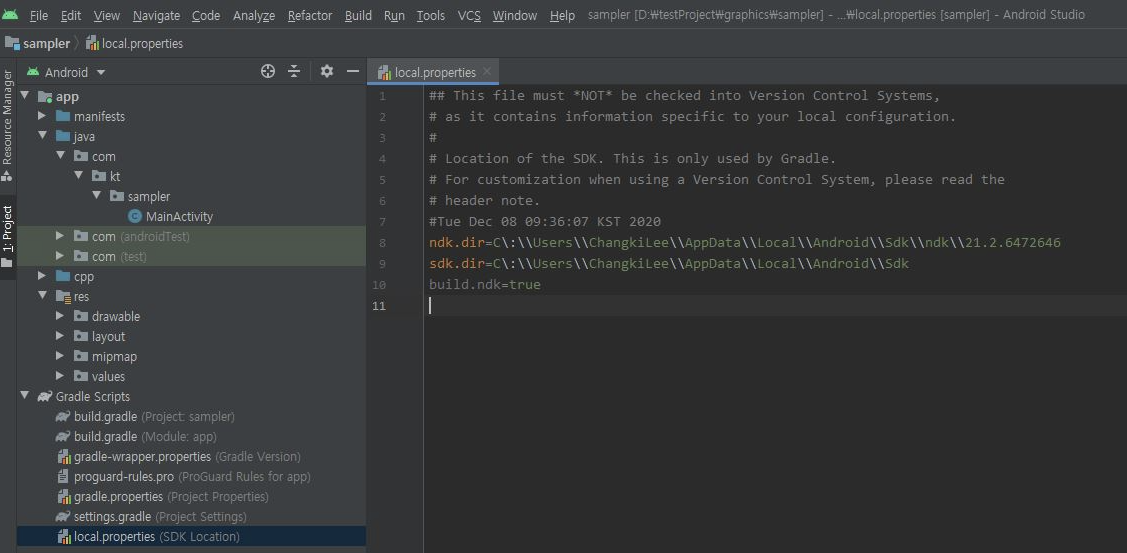Click line number 7 in gutter
The width and height of the screenshot is (1127, 553).
(x=382, y=222)
